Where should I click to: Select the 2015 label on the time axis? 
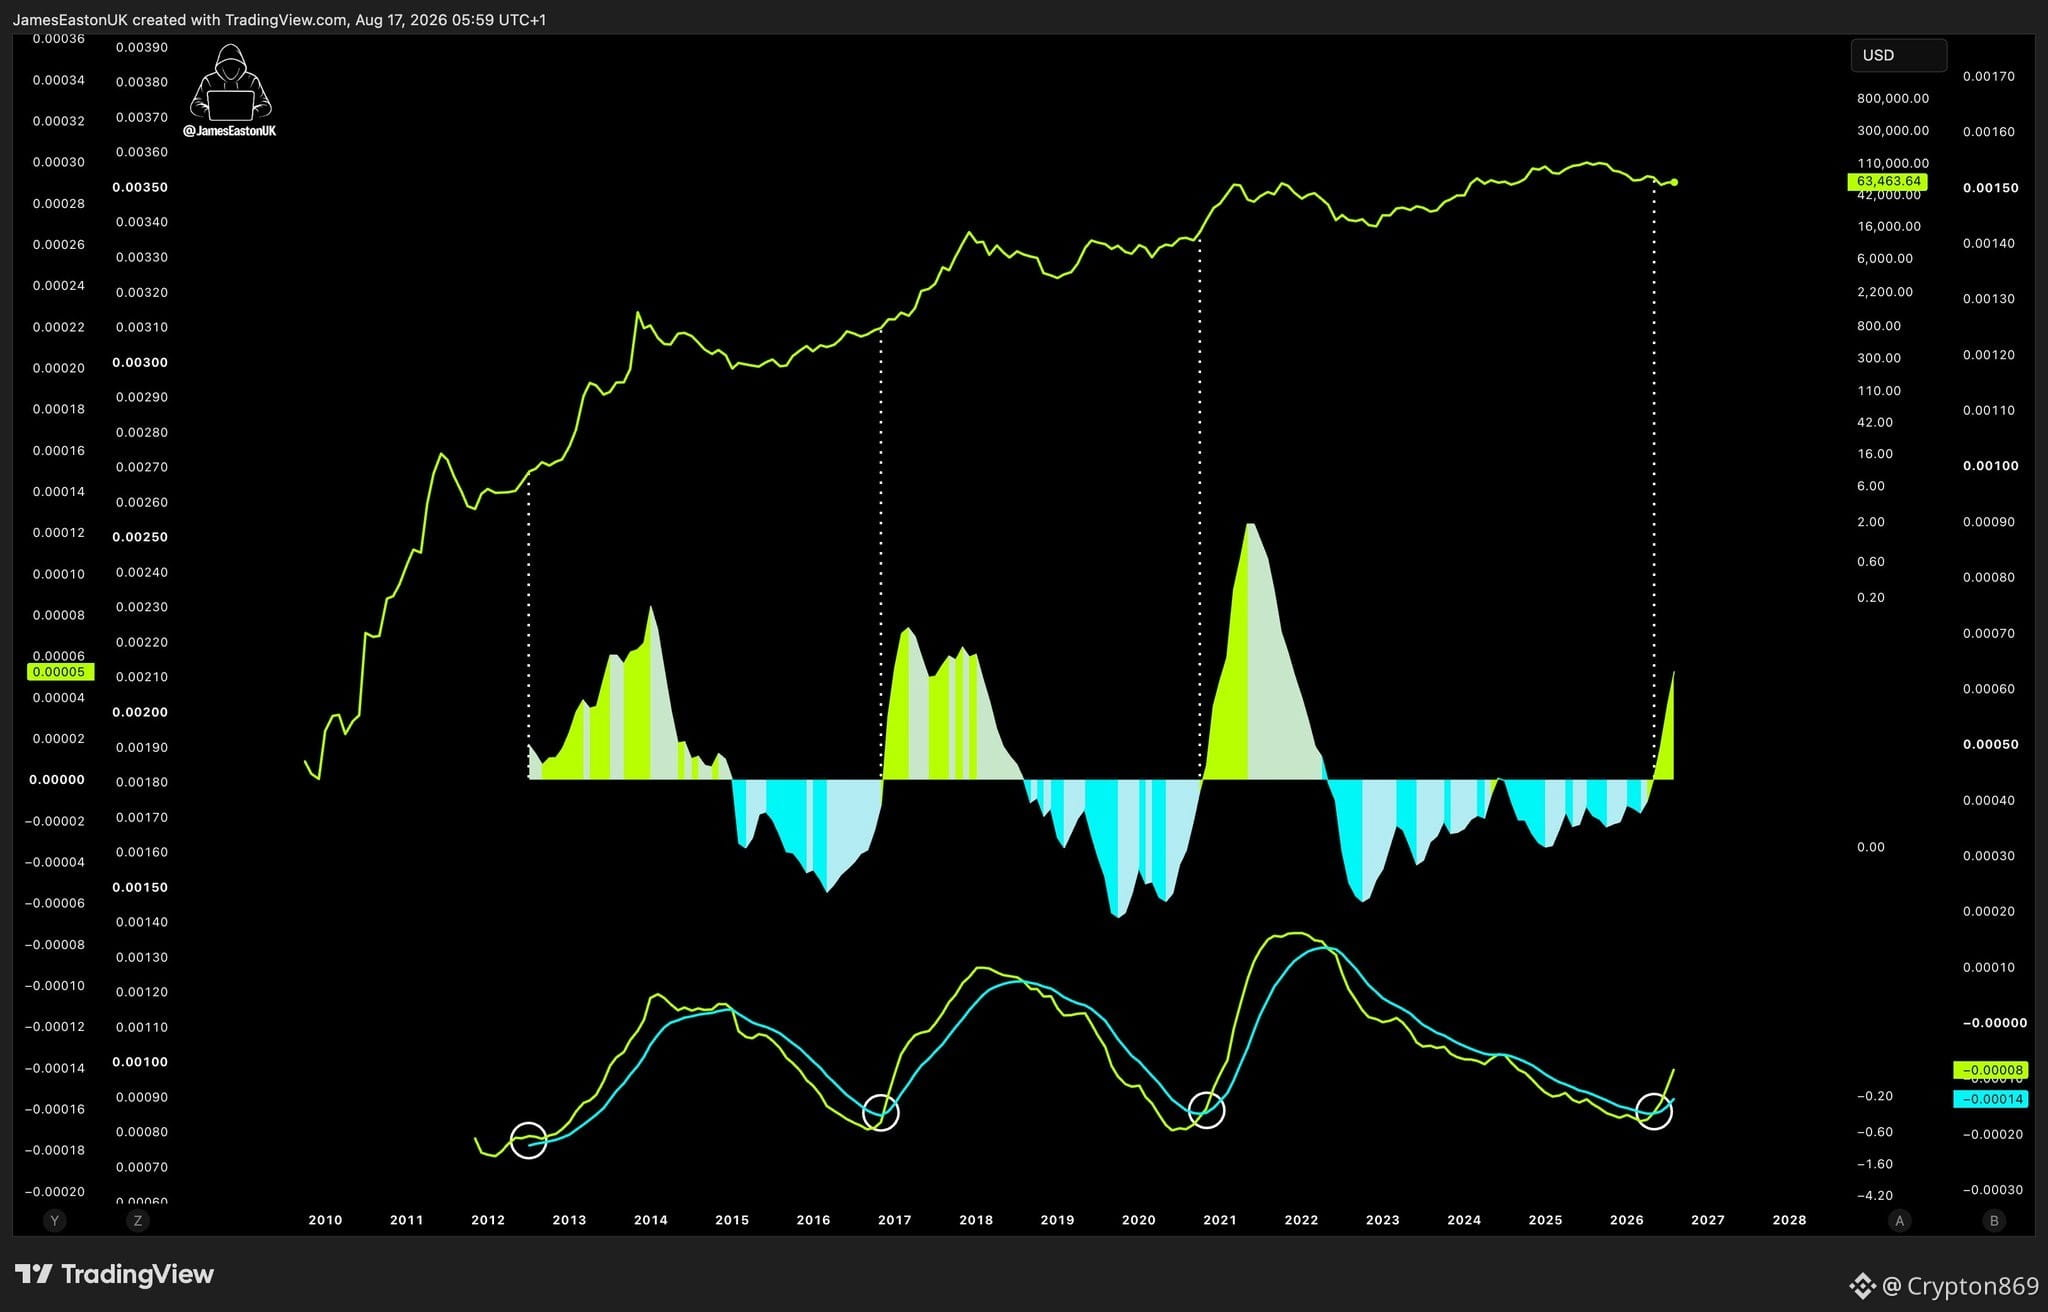[x=732, y=1220]
